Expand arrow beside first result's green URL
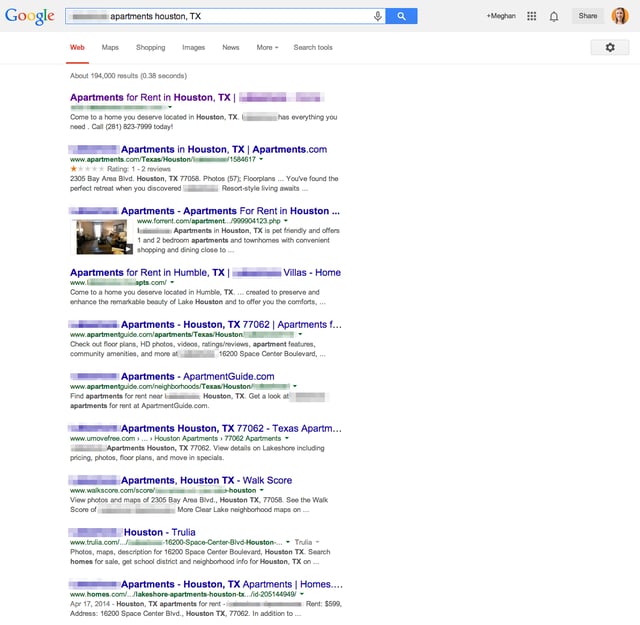 click(170, 107)
